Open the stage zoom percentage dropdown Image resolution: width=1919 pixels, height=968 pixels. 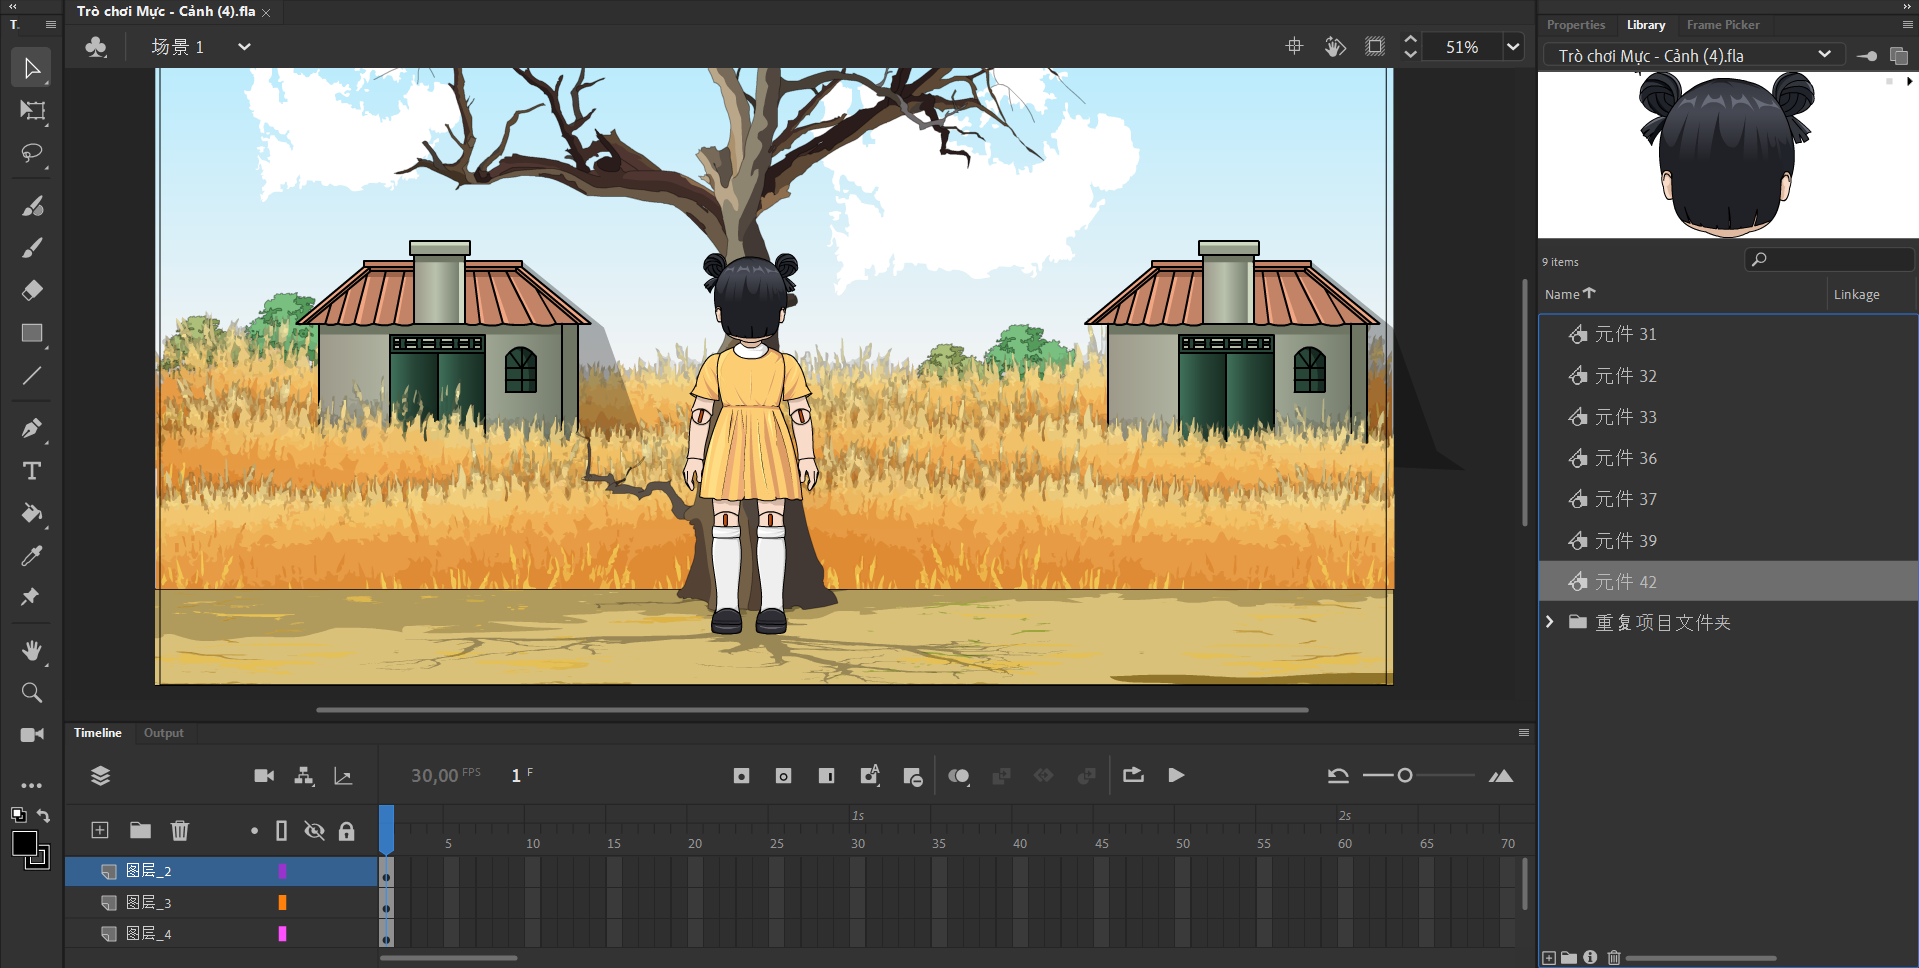pos(1513,47)
